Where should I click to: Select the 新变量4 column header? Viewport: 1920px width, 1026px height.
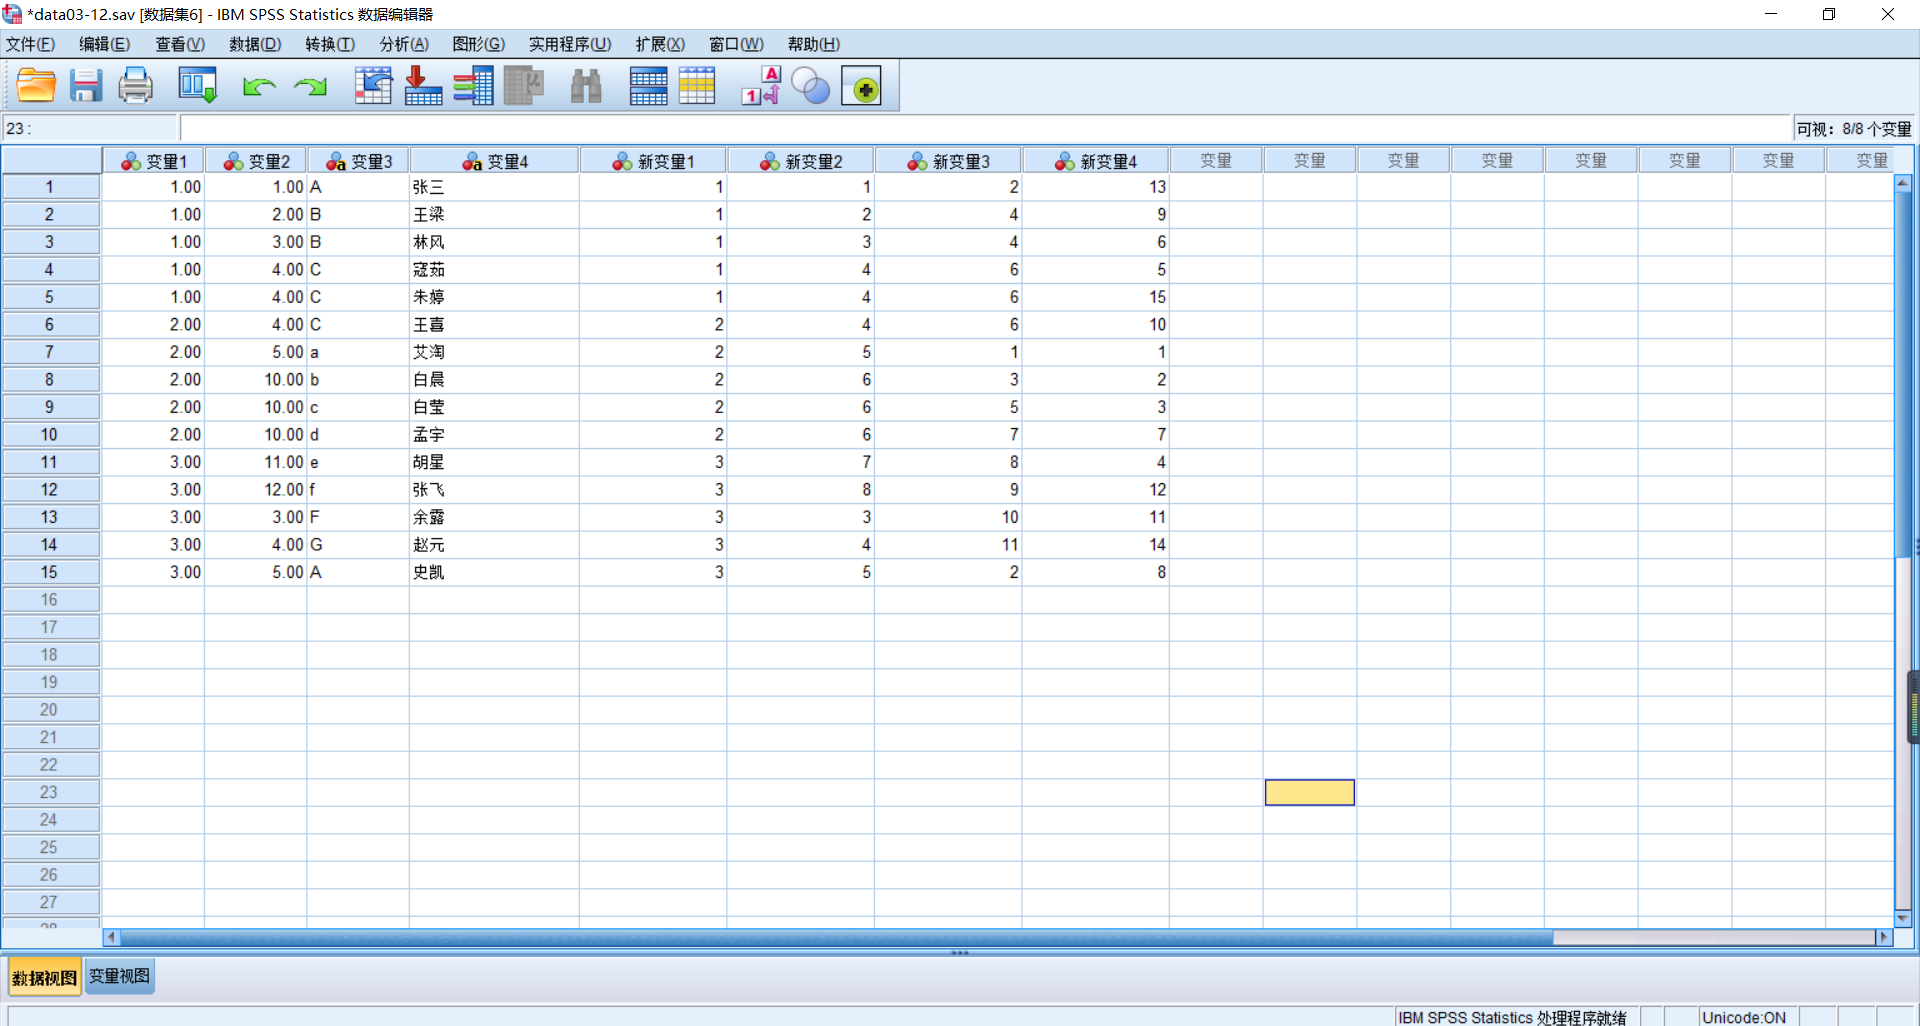(x=1096, y=161)
